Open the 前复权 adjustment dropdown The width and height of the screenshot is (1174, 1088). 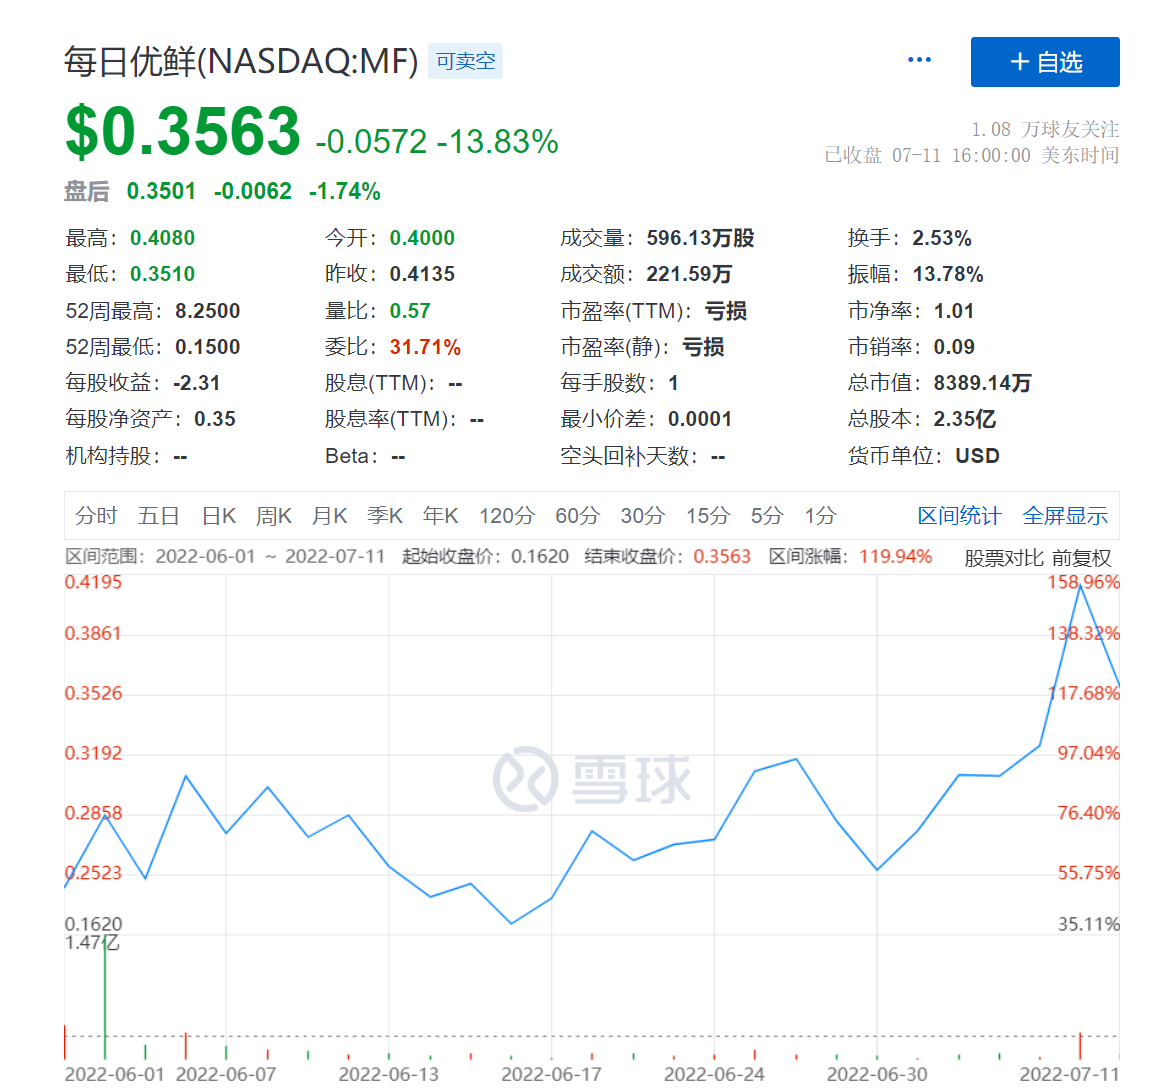point(1081,558)
